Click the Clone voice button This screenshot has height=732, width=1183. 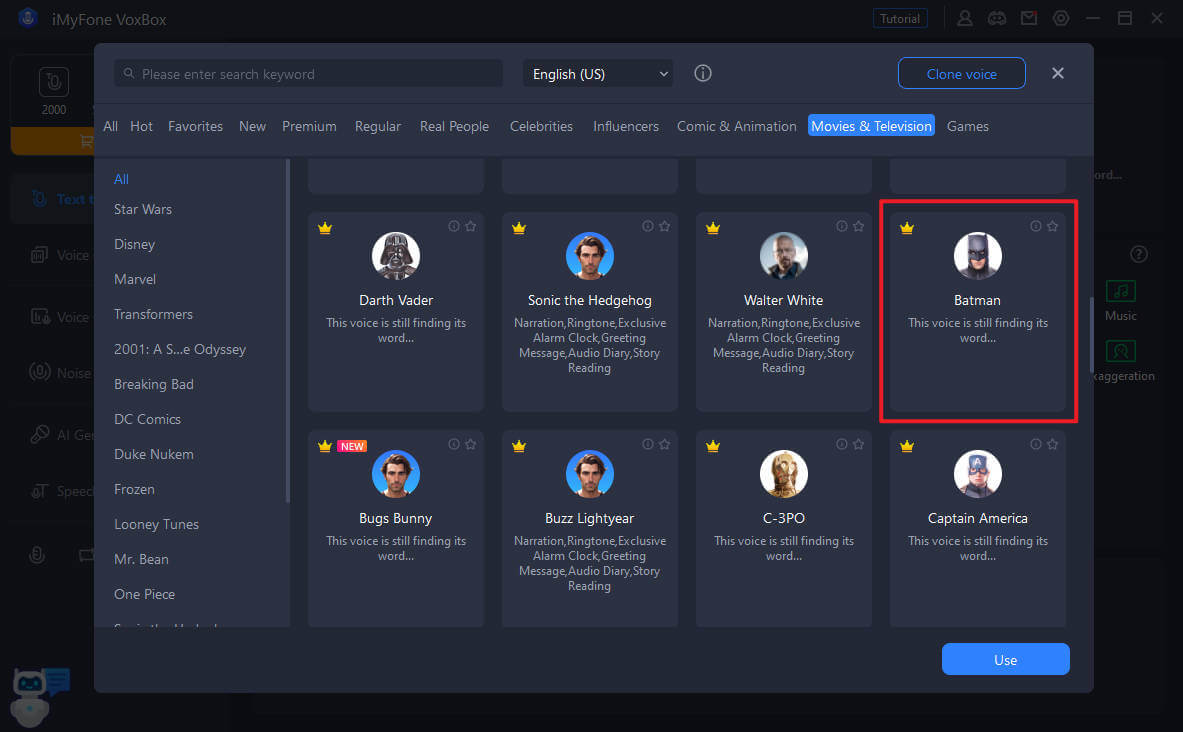coord(961,74)
